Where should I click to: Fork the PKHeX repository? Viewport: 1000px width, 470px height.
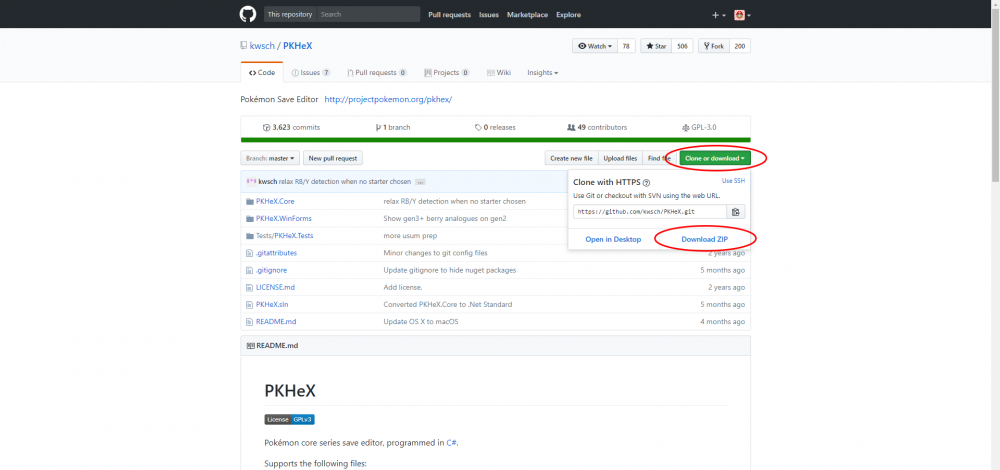pyautogui.click(x=714, y=46)
